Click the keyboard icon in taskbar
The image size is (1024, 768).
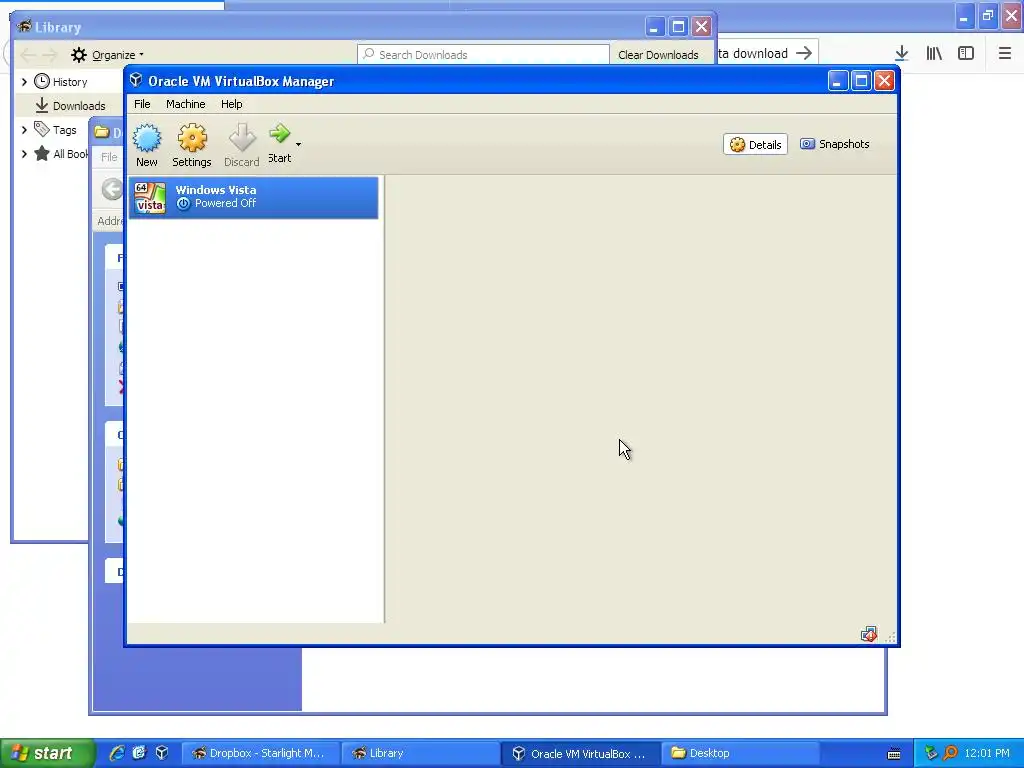click(x=894, y=754)
